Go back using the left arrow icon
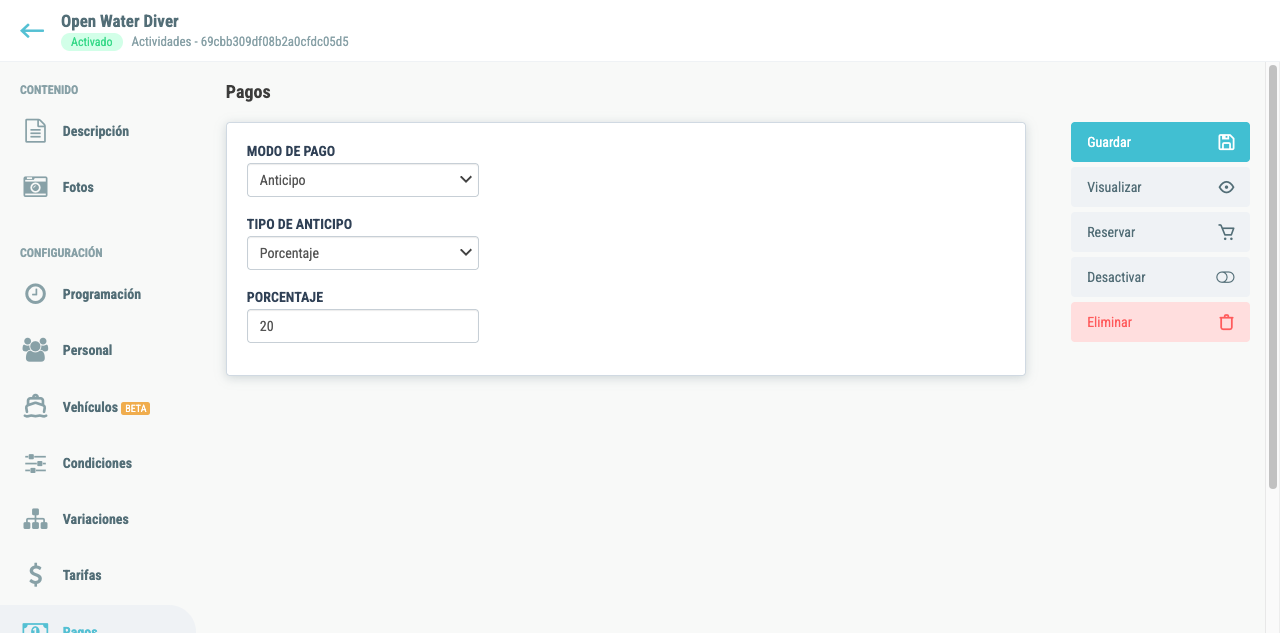Image resolution: width=1280 pixels, height=633 pixels. pos(32,31)
